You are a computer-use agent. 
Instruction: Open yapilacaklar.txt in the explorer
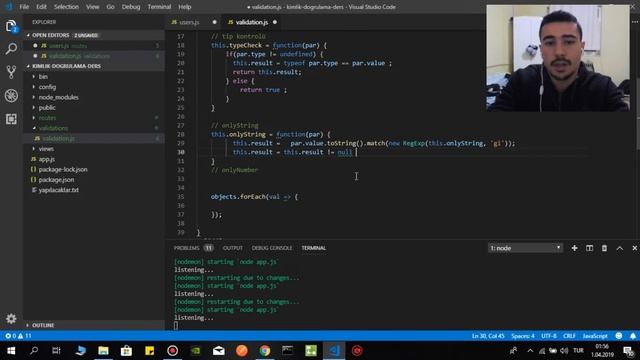tap(59, 190)
